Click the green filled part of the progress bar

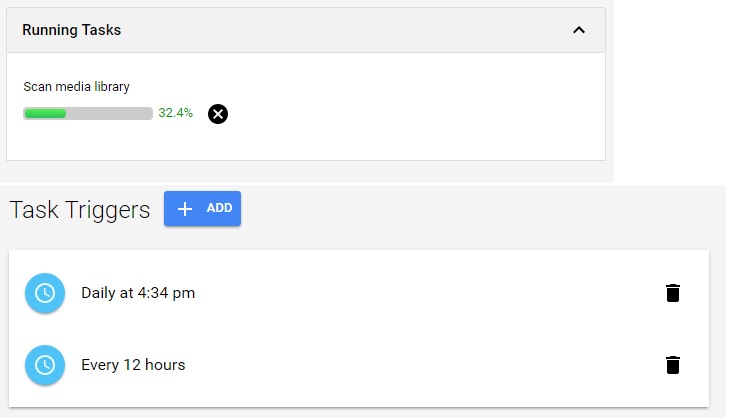[45, 114]
